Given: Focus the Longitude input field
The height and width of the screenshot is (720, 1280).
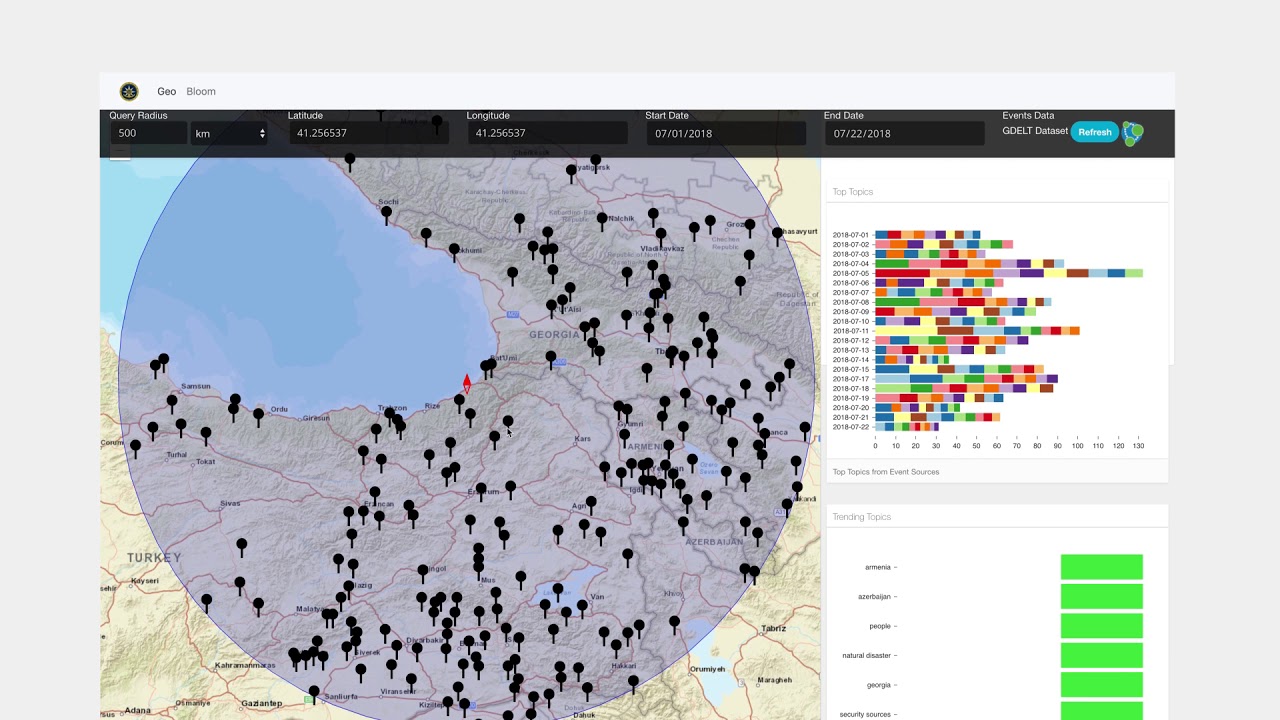Looking at the screenshot, I should 545,134.
